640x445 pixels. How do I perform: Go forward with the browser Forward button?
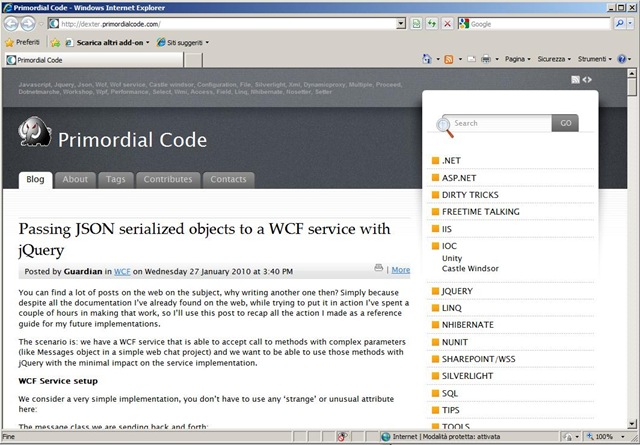pyautogui.click(x=28, y=24)
